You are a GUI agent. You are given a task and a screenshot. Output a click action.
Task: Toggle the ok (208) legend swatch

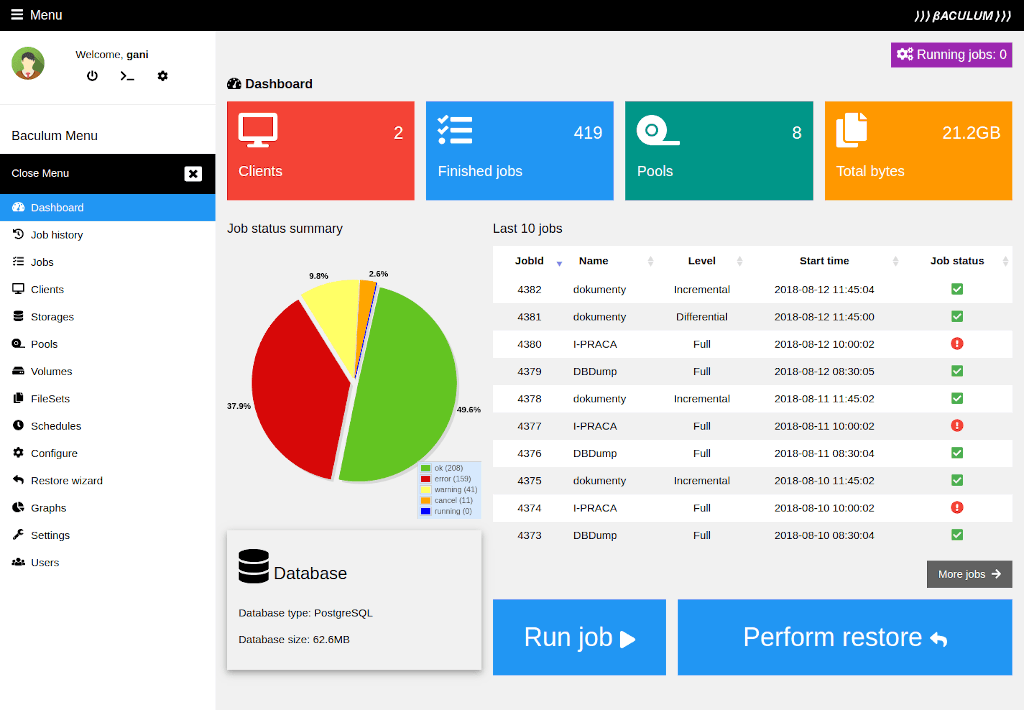426,468
